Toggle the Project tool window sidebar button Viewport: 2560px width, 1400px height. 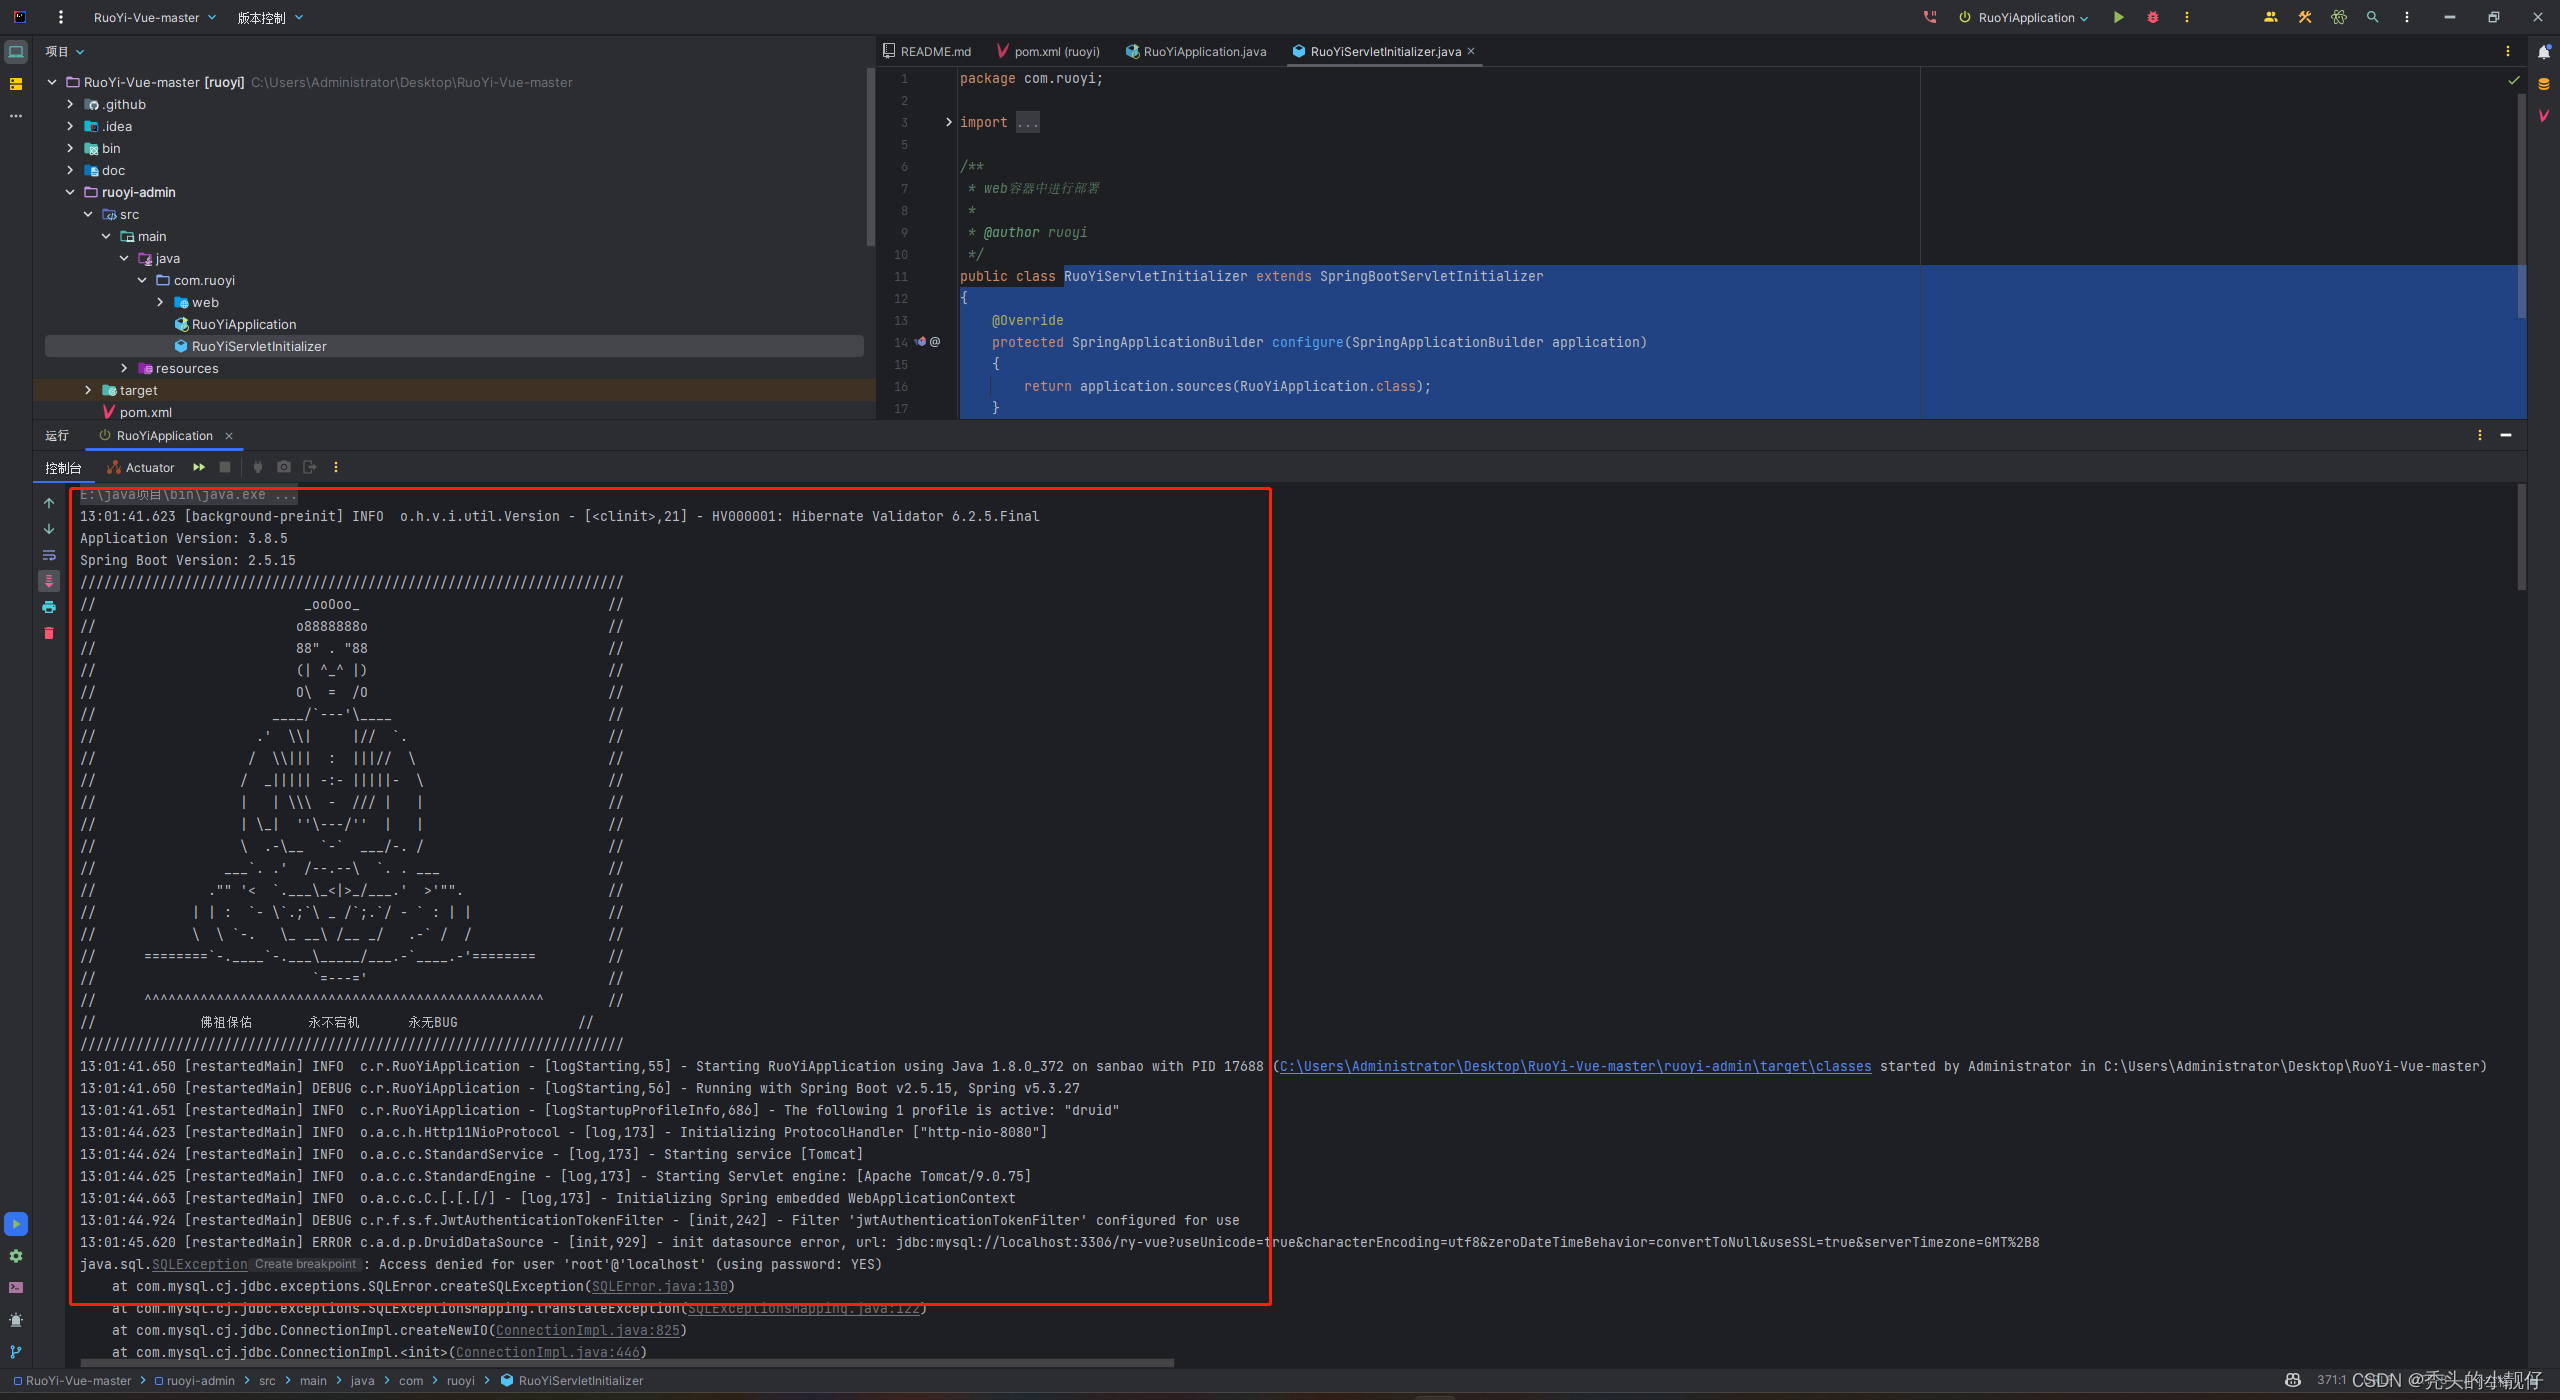[16, 52]
